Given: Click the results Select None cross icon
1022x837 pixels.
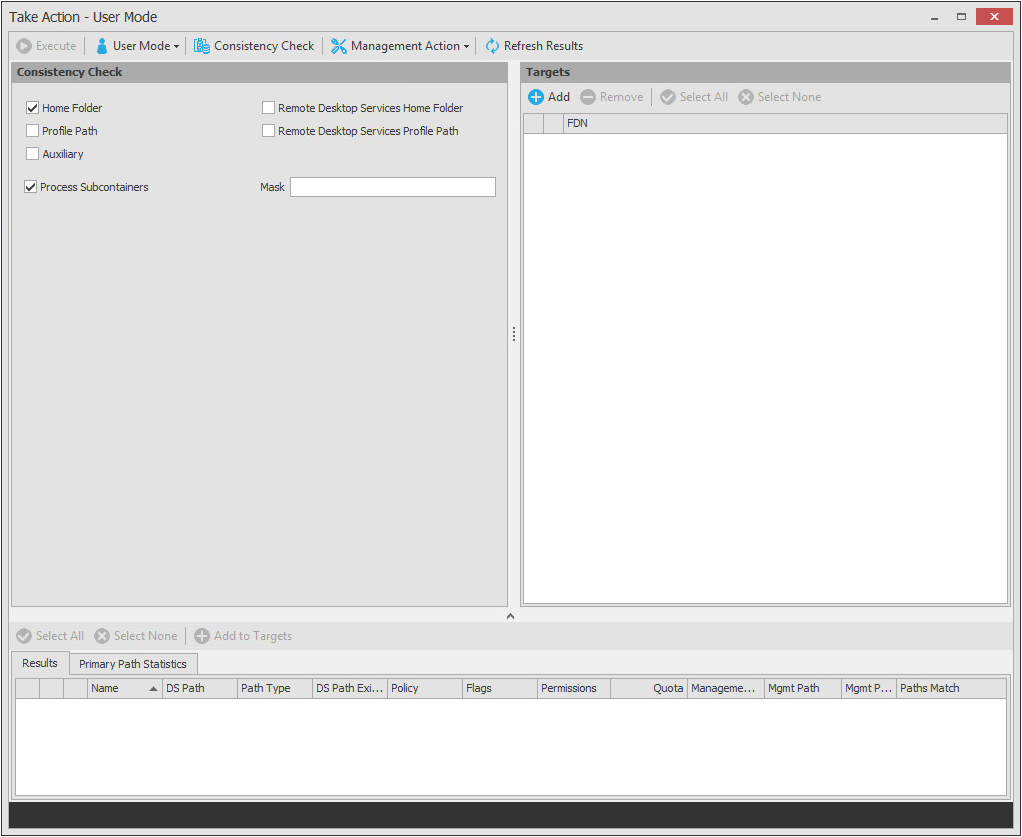Looking at the screenshot, I should pos(102,636).
